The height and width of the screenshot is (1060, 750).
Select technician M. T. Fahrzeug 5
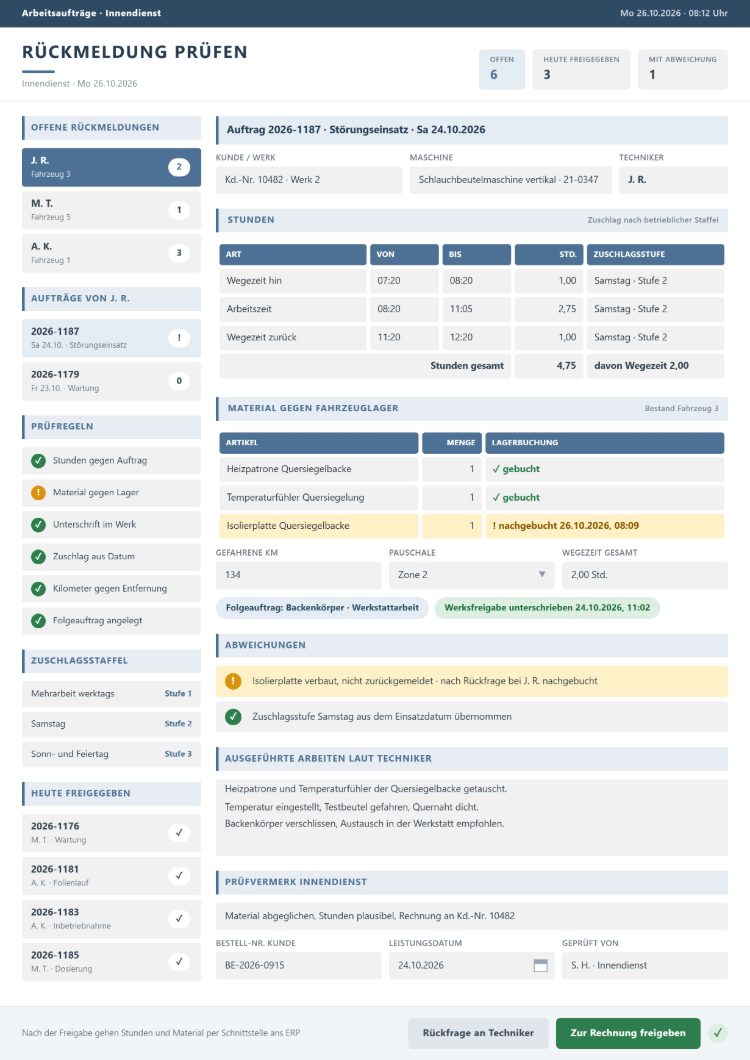tap(112, 210)
